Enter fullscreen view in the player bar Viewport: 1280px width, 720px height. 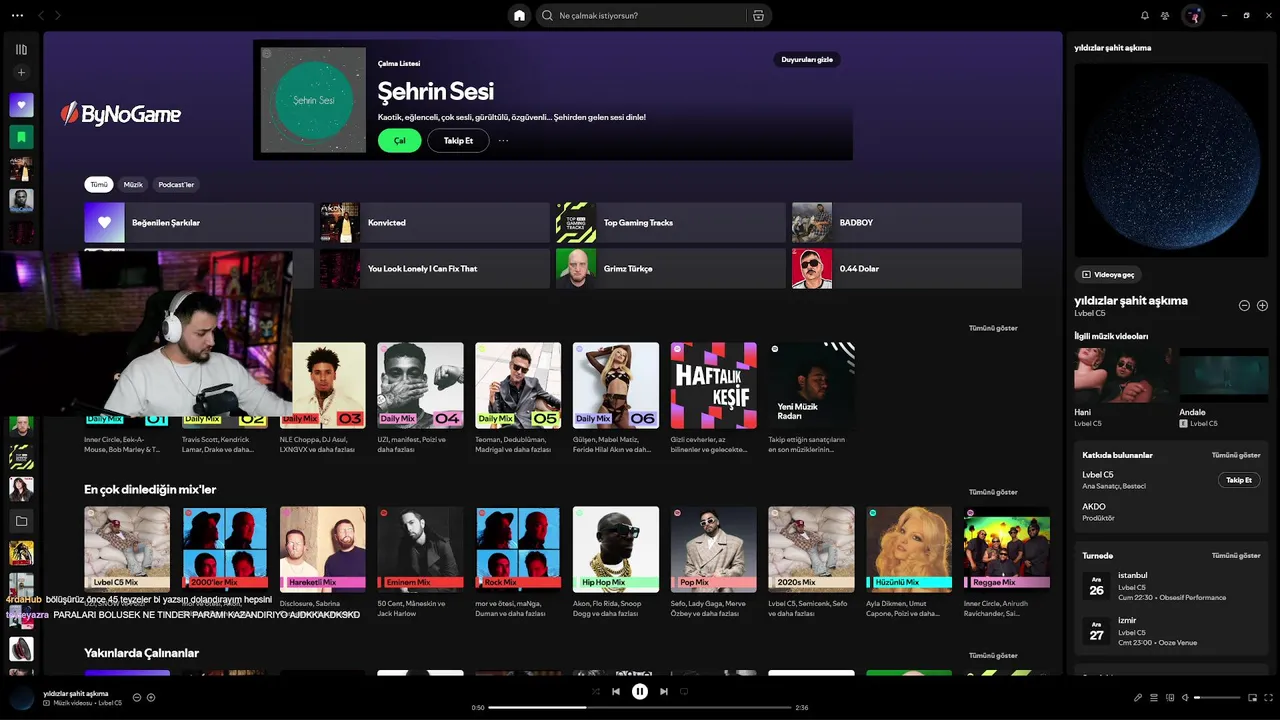[x=1269, y=697]
